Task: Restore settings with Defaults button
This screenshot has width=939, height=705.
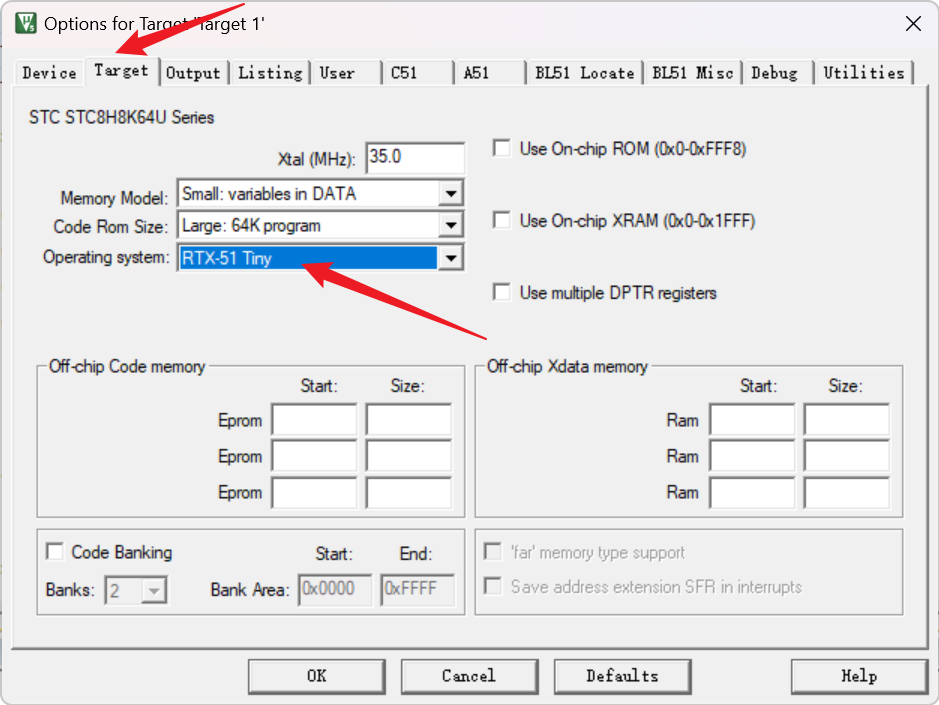Action: [623, 676]
